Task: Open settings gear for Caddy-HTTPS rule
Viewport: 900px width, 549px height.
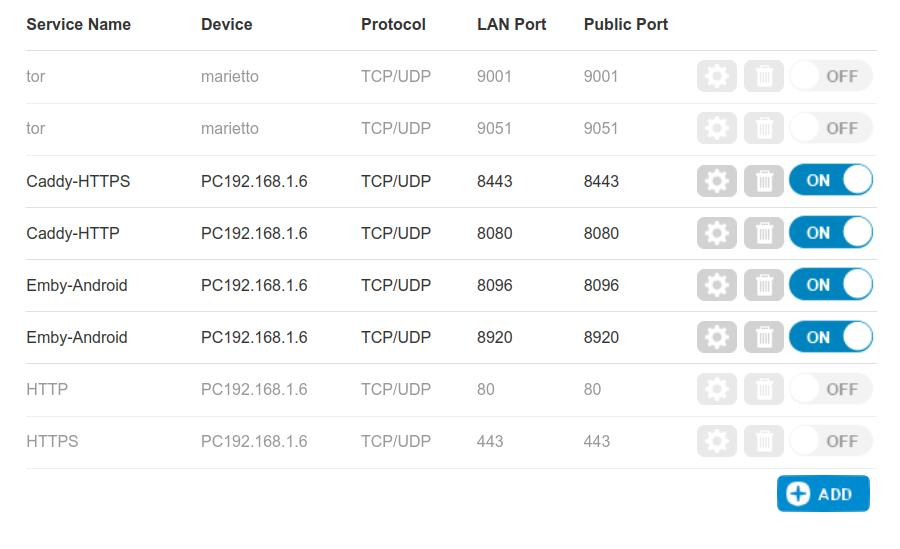Action: click(x=716, y=181)
